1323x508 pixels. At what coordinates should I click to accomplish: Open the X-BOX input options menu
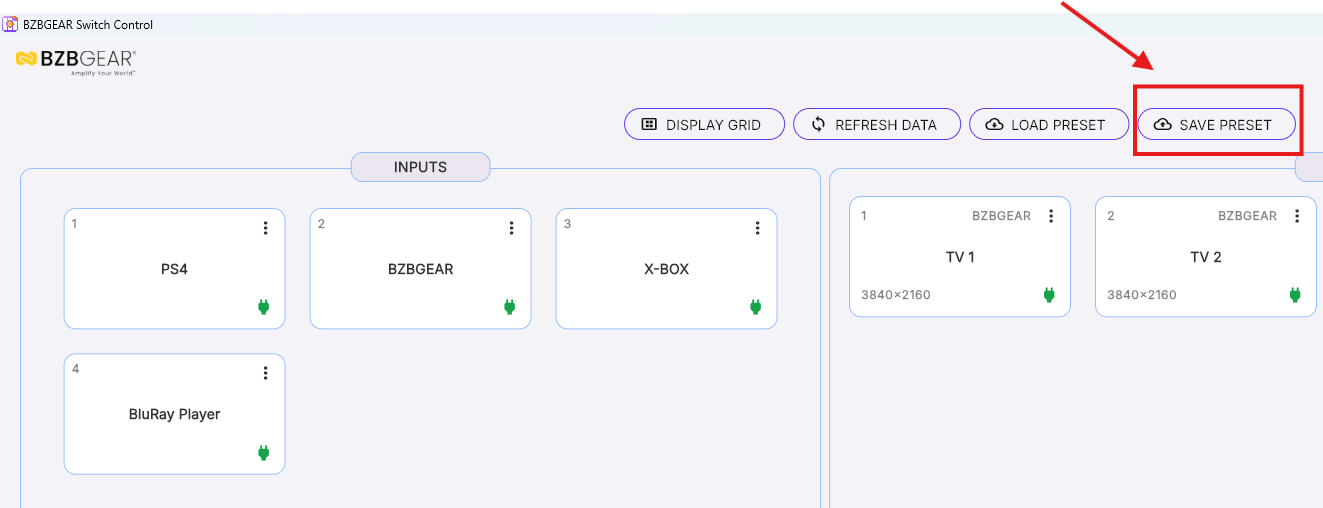757,228
